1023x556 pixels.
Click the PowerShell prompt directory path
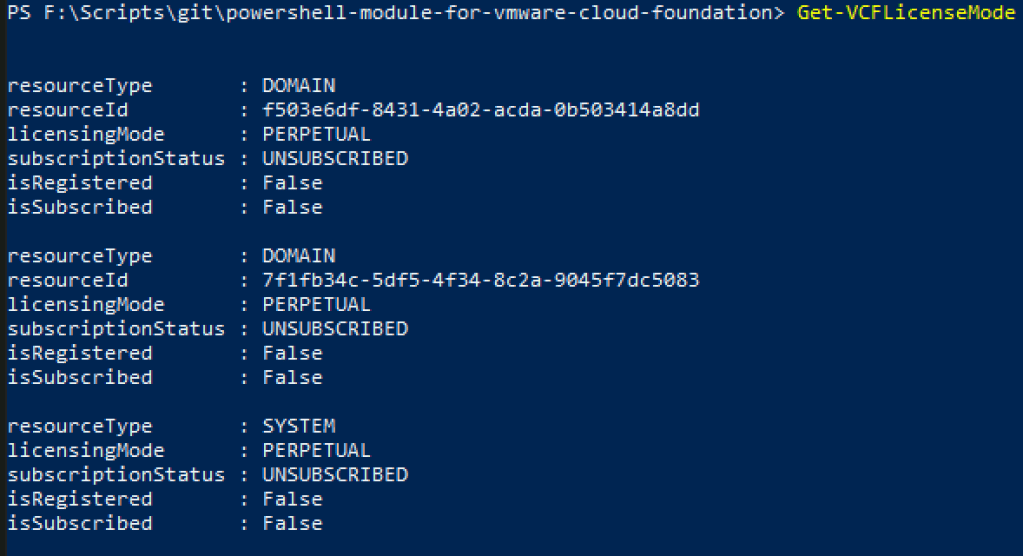click(408, 14)
